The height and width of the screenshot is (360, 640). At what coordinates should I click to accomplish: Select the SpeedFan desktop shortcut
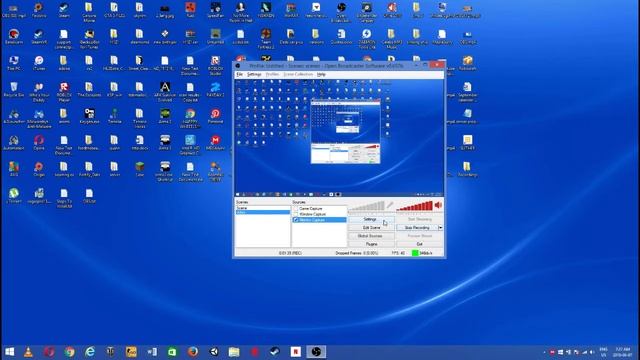pyautogui.click(x=216, y=10)
